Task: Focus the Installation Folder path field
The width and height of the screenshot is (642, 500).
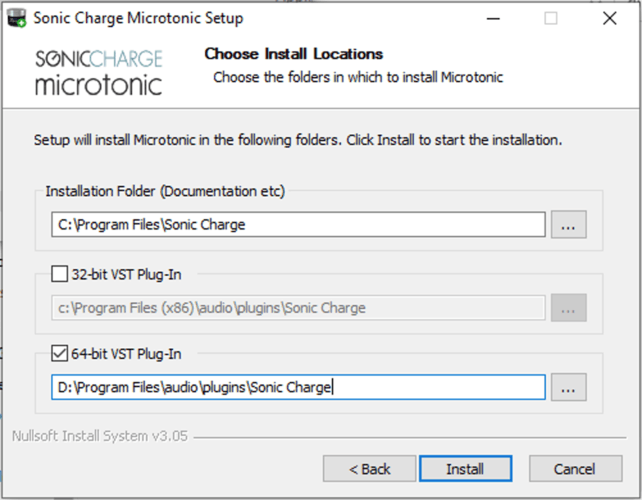Action: click(298, 224)
